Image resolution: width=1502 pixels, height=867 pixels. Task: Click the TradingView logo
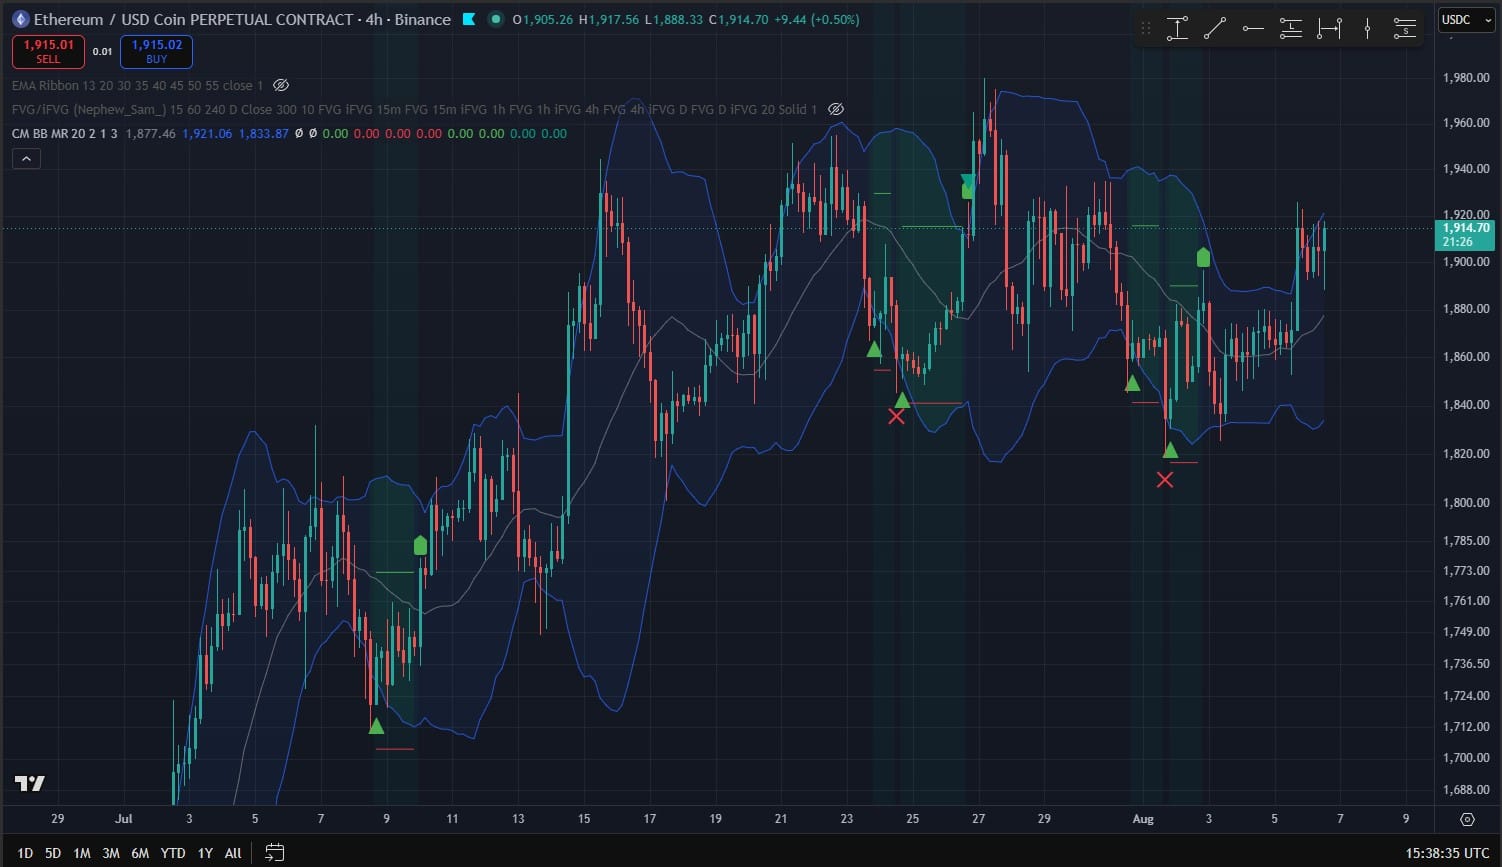point(29,783)
